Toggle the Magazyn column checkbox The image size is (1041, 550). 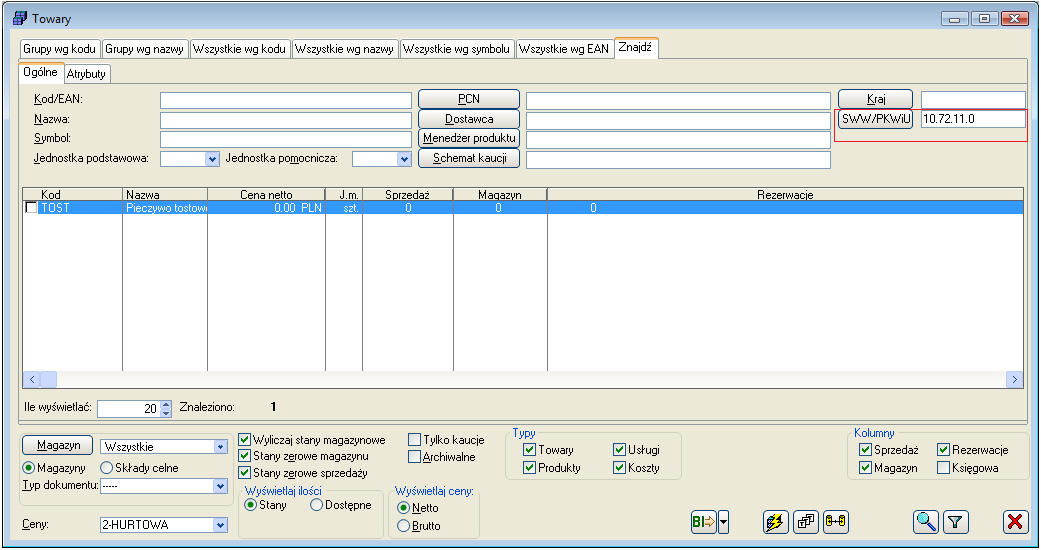(865, 468)
